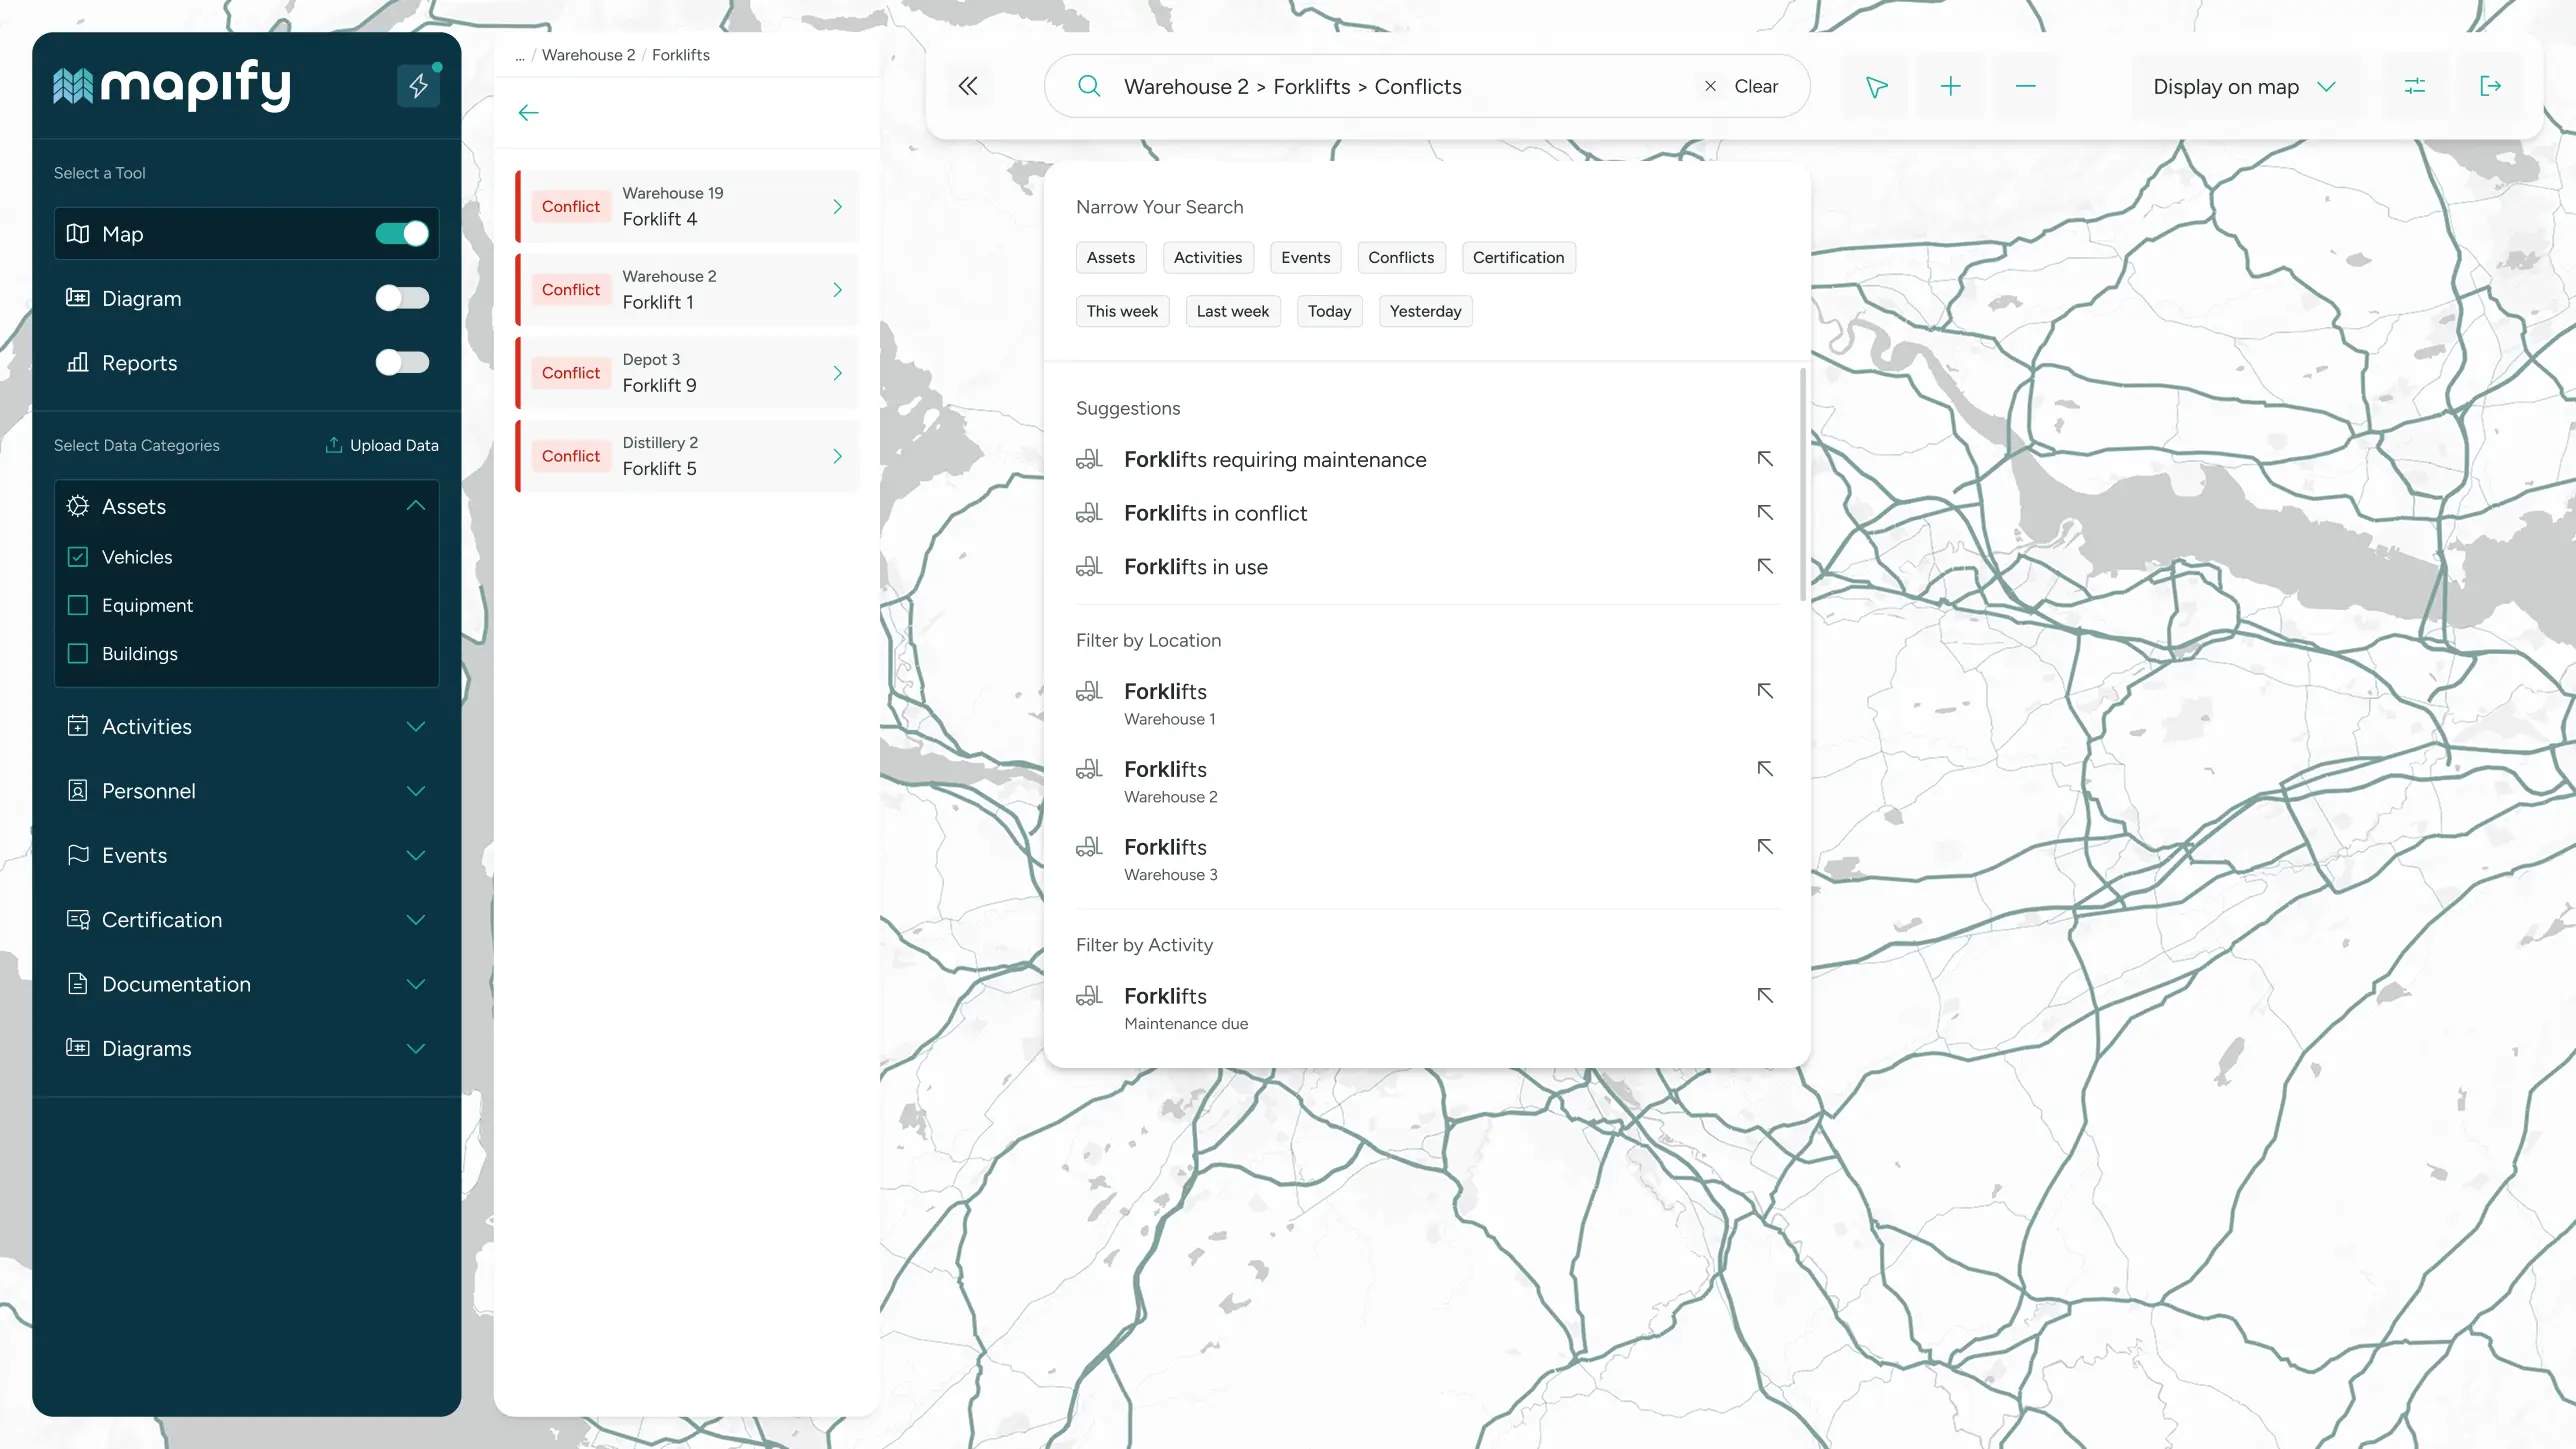Select the pointer tool on the map toolbar
The width and height of the screenshot is (2576, 1449).
(1875, 86)
